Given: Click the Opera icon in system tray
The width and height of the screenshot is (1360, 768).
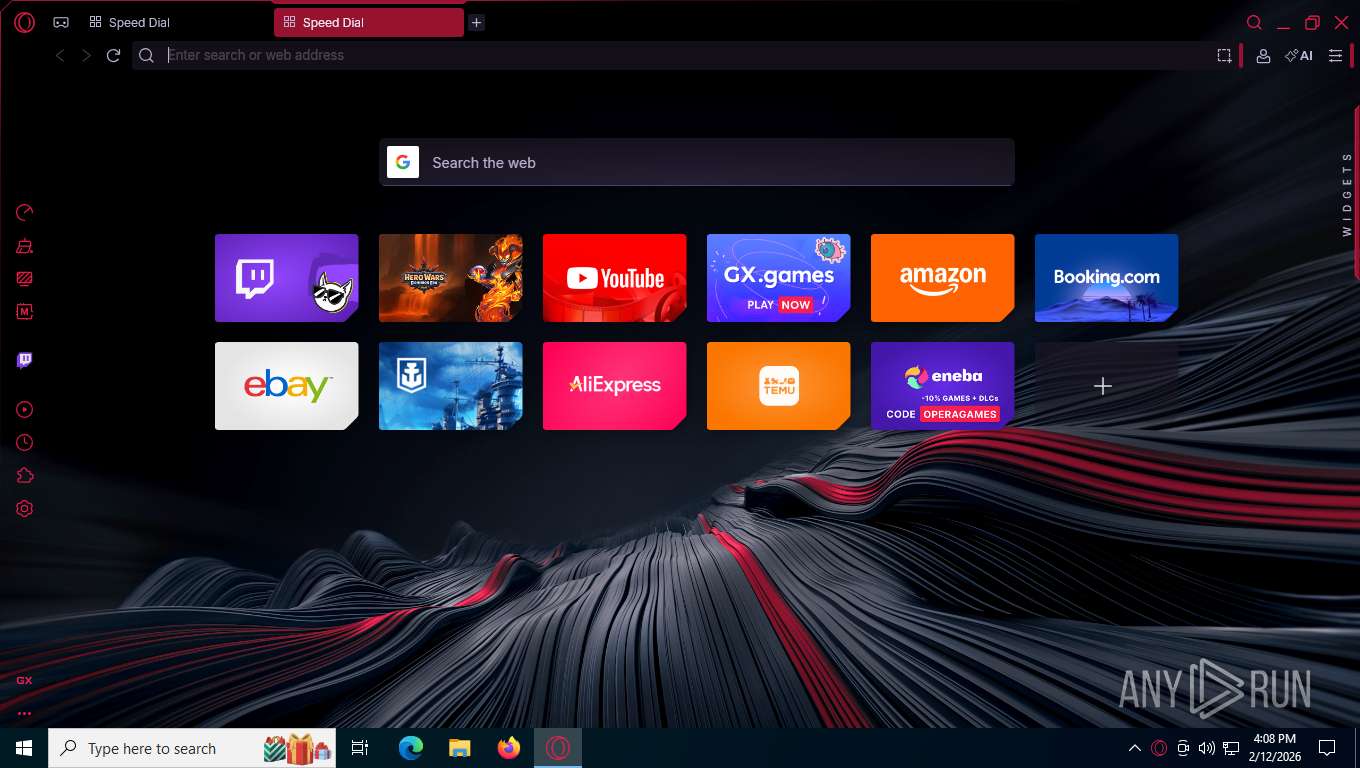Looking at the screenshot, I should [1159, 748].
